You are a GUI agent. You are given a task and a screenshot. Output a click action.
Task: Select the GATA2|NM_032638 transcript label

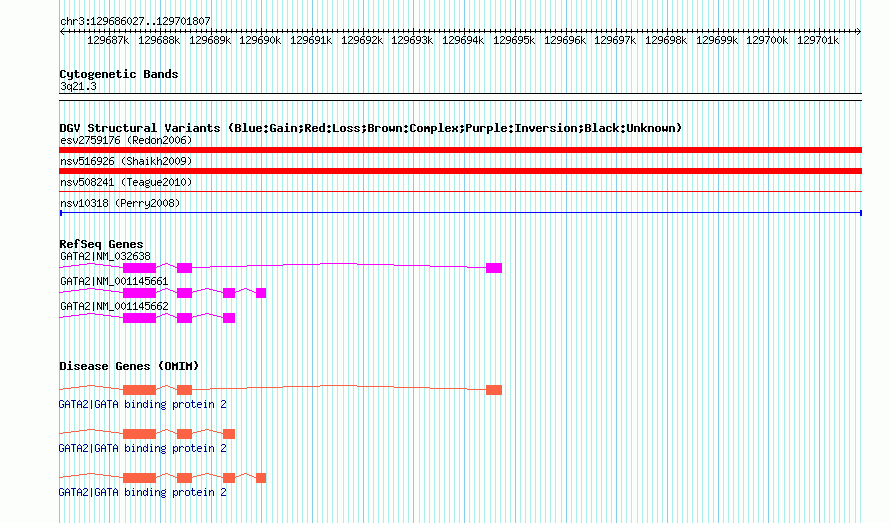(105, 257)
